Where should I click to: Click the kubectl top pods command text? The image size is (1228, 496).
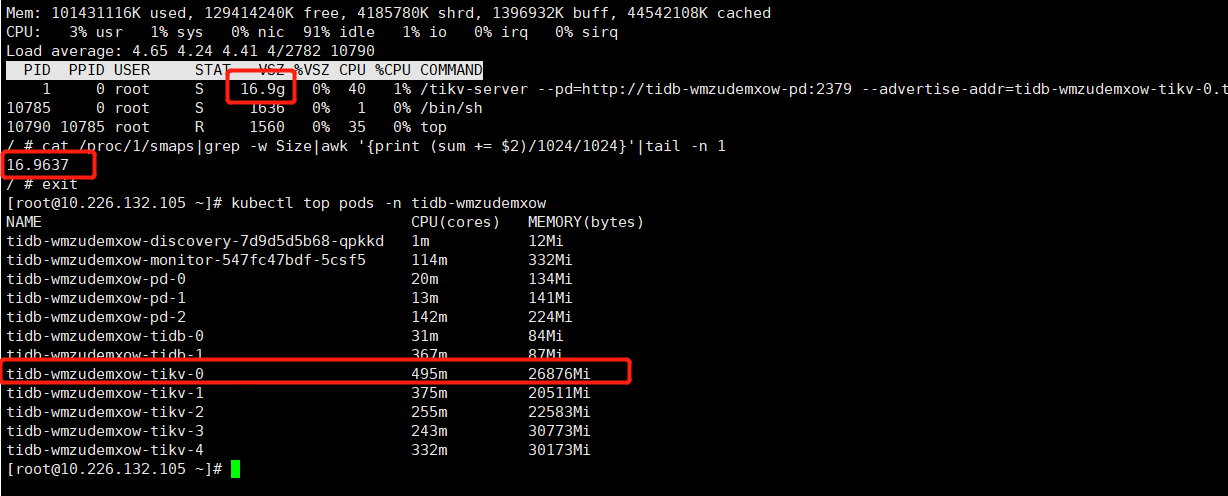tap(388, 203)
